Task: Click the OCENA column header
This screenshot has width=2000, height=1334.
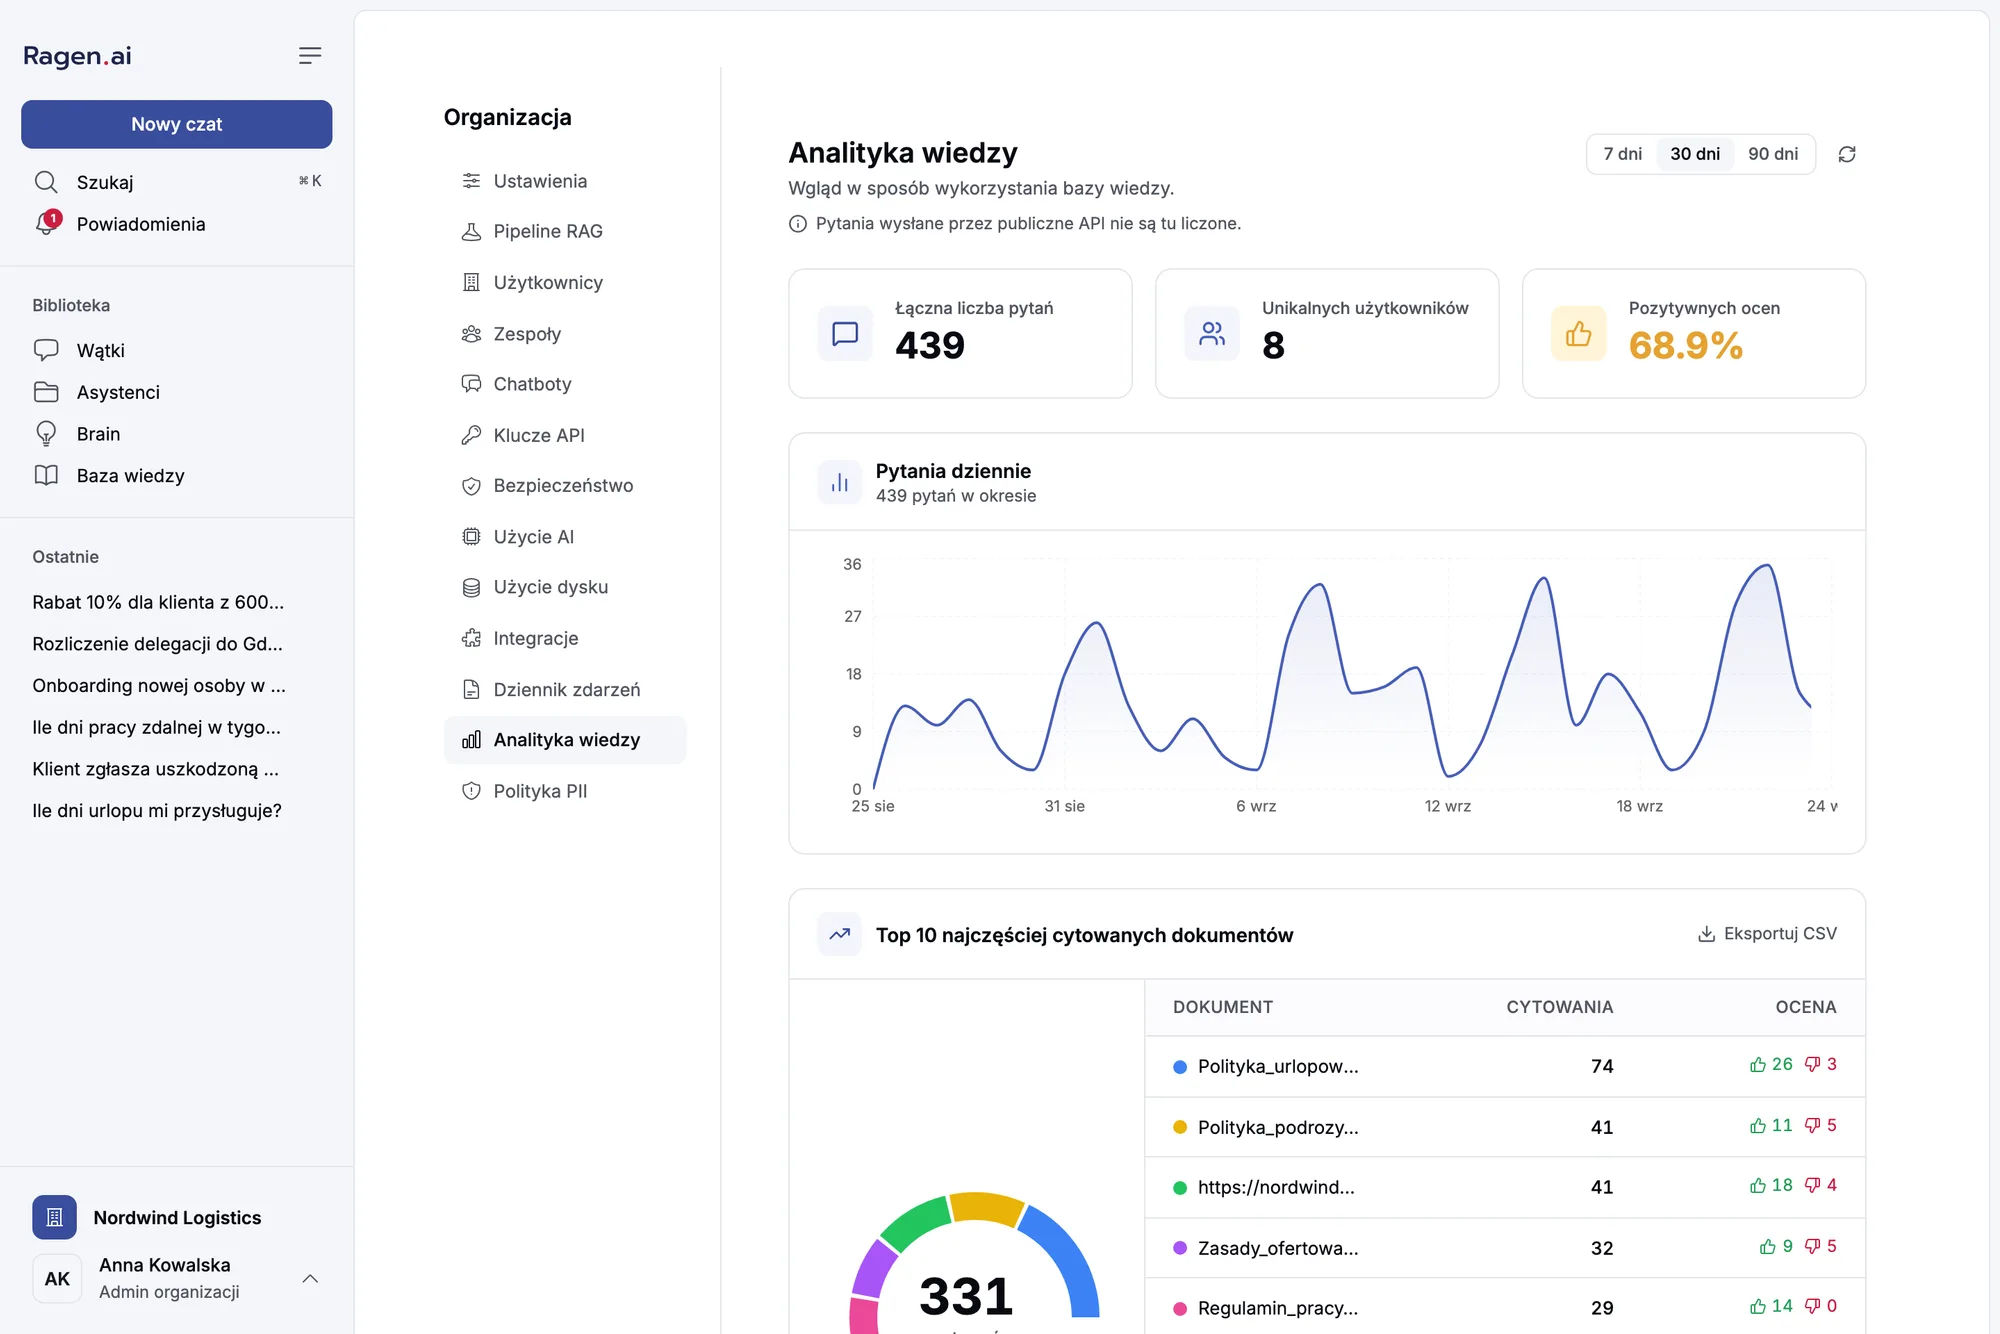Action: (x=1805, y=1007)
